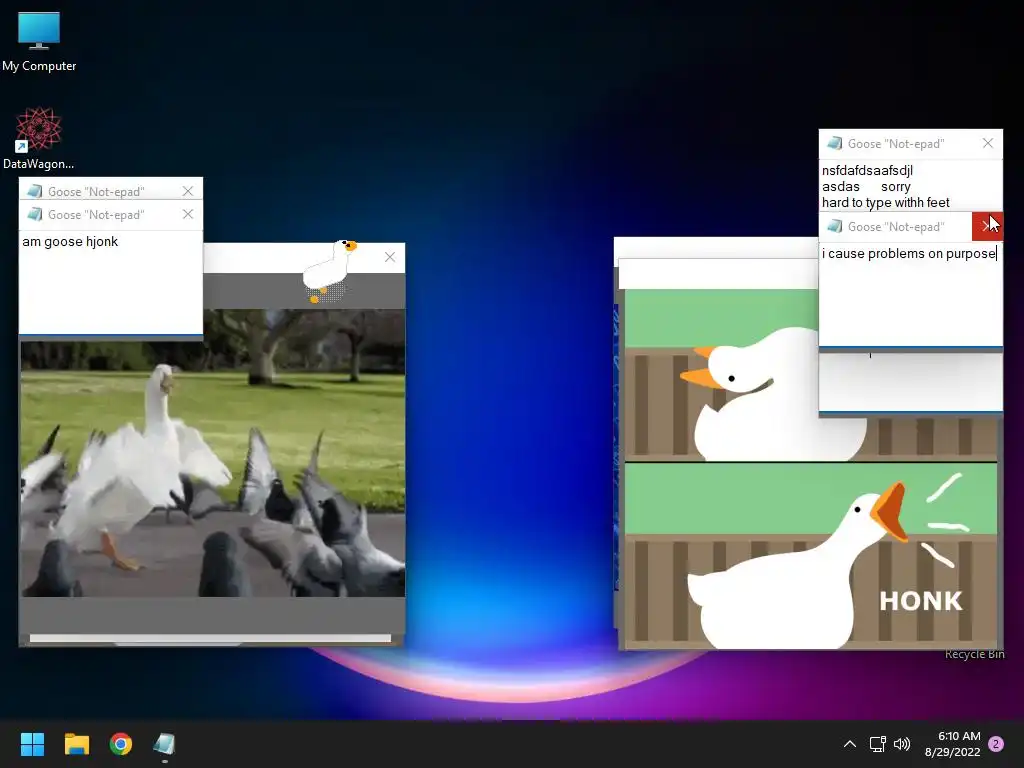Viewport: 1024px width, 768px height.
Task: Show hidden system tray icons chevron
Action: [x=850, y=744]
